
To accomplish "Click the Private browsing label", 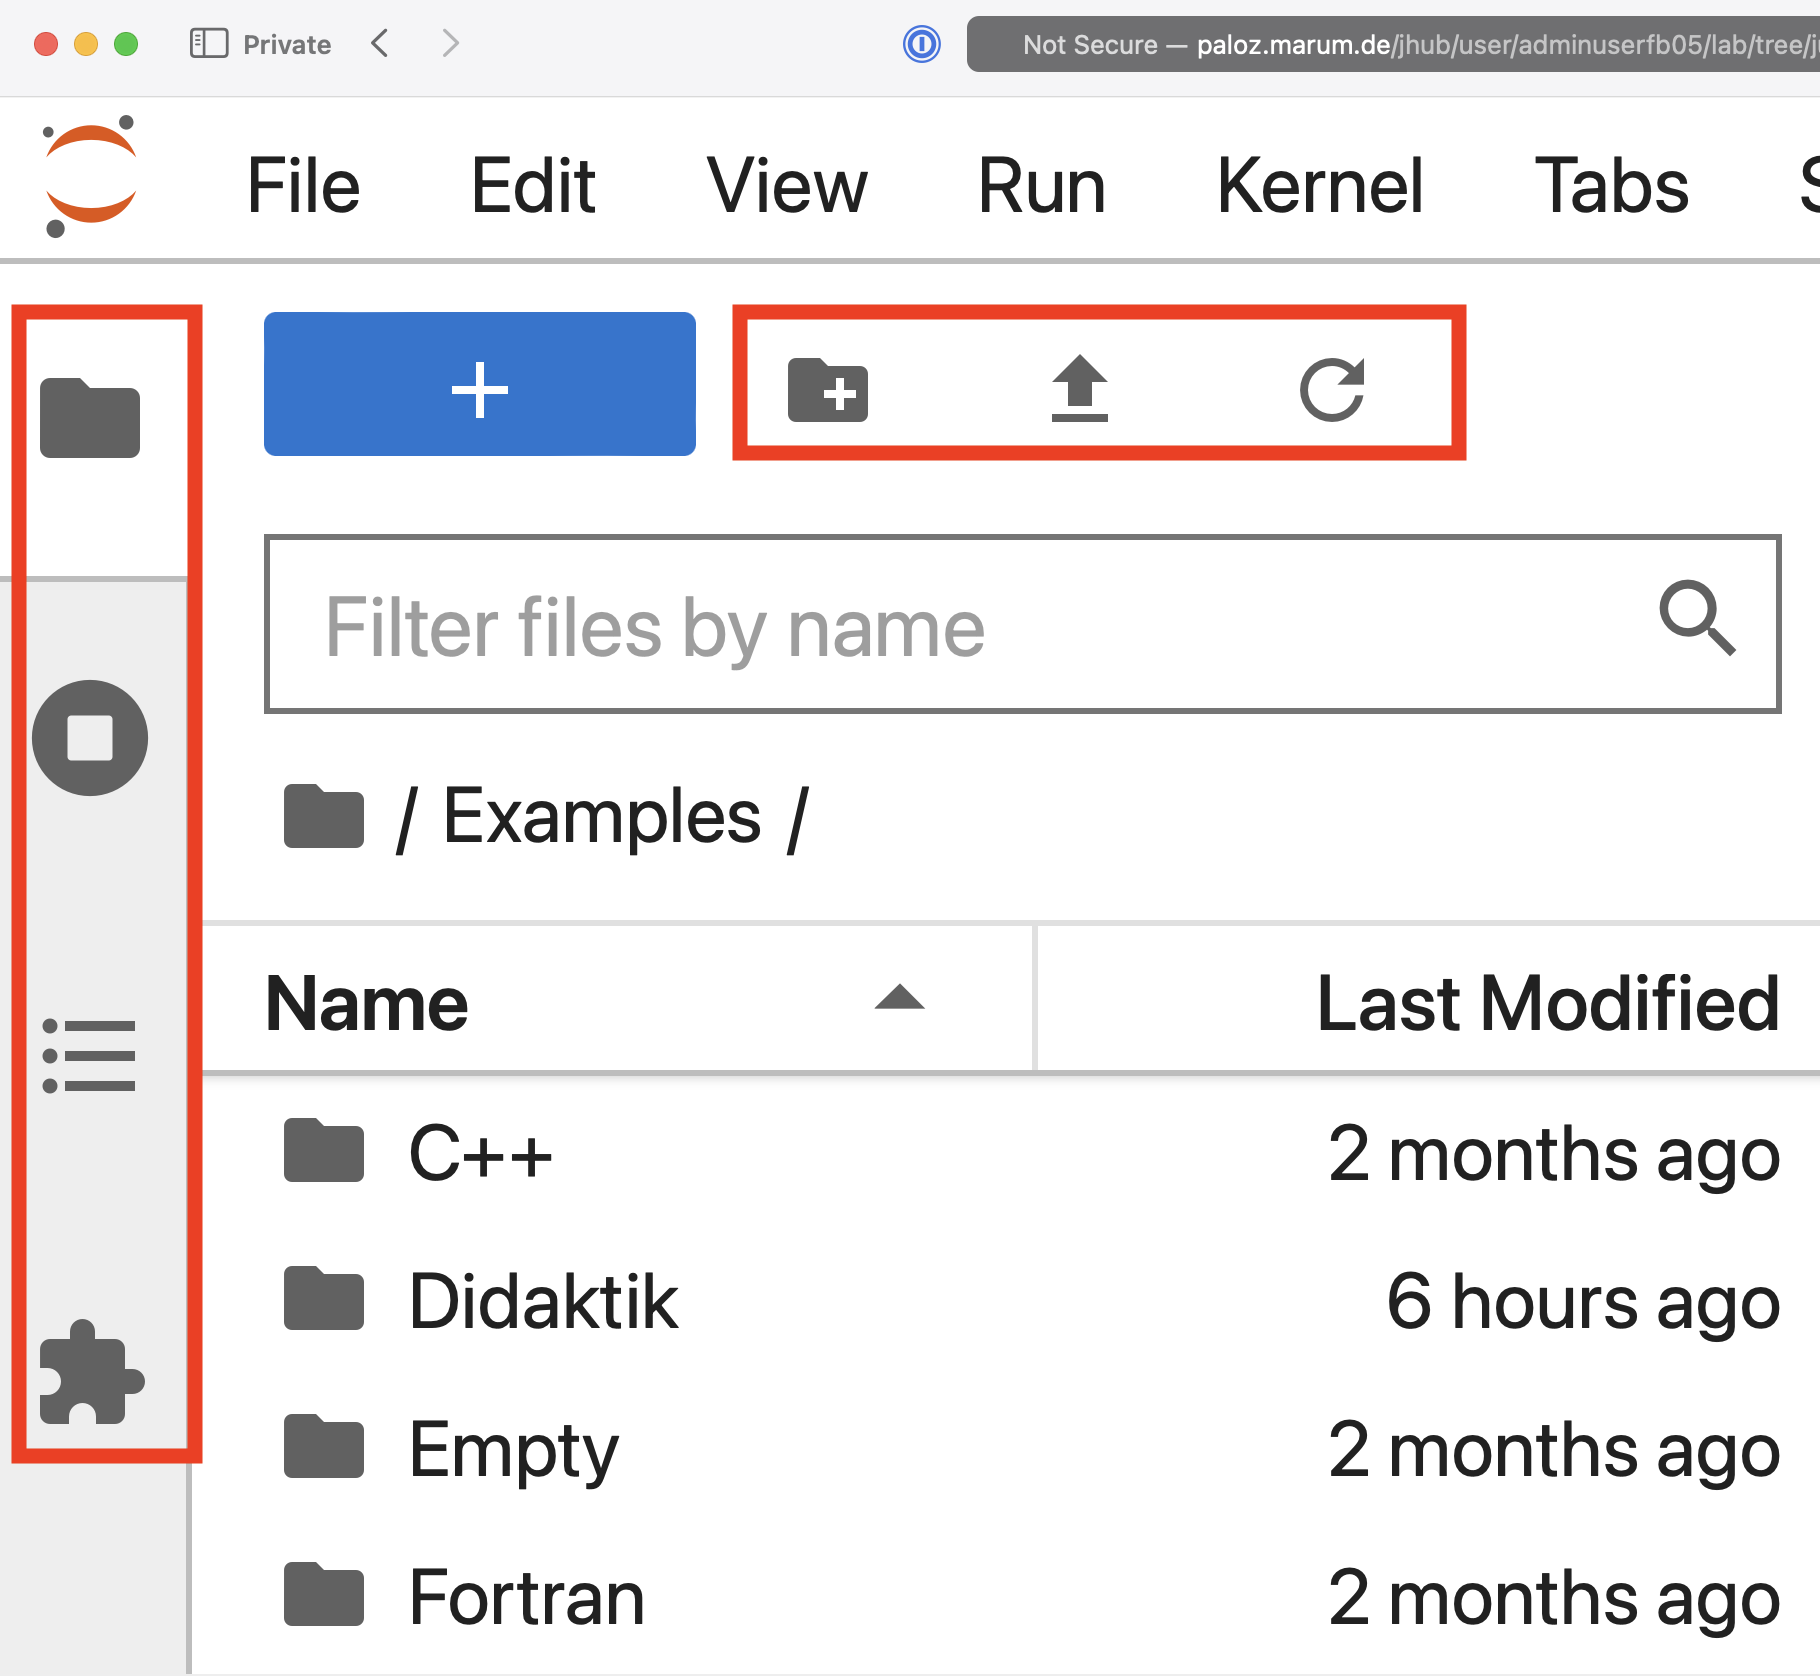I will pyautogui.click(x=287, y=44).
